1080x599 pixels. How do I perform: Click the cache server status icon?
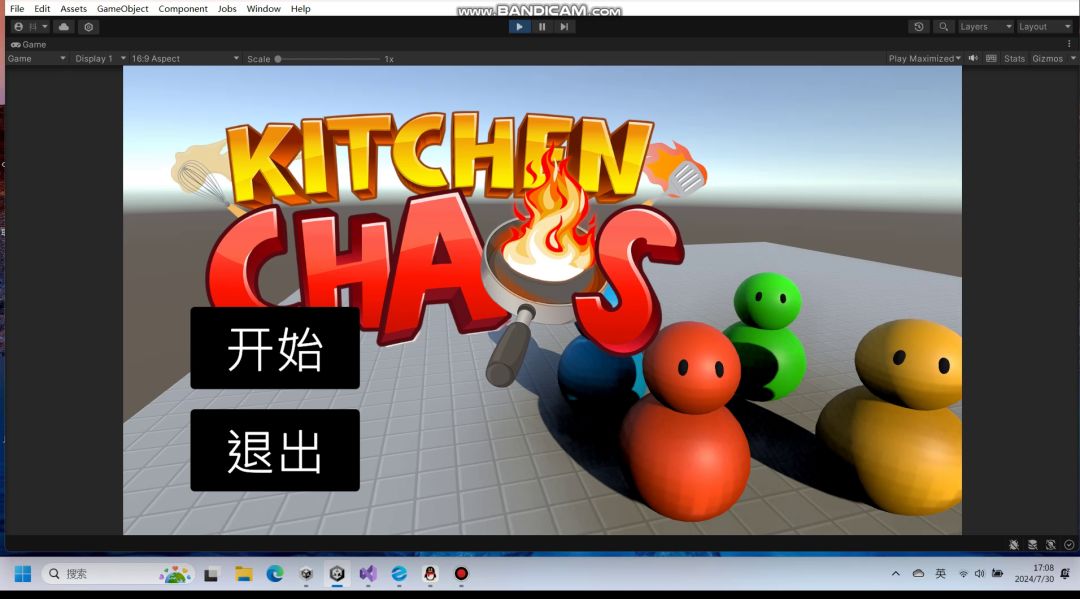click(x=1032, y=545)
